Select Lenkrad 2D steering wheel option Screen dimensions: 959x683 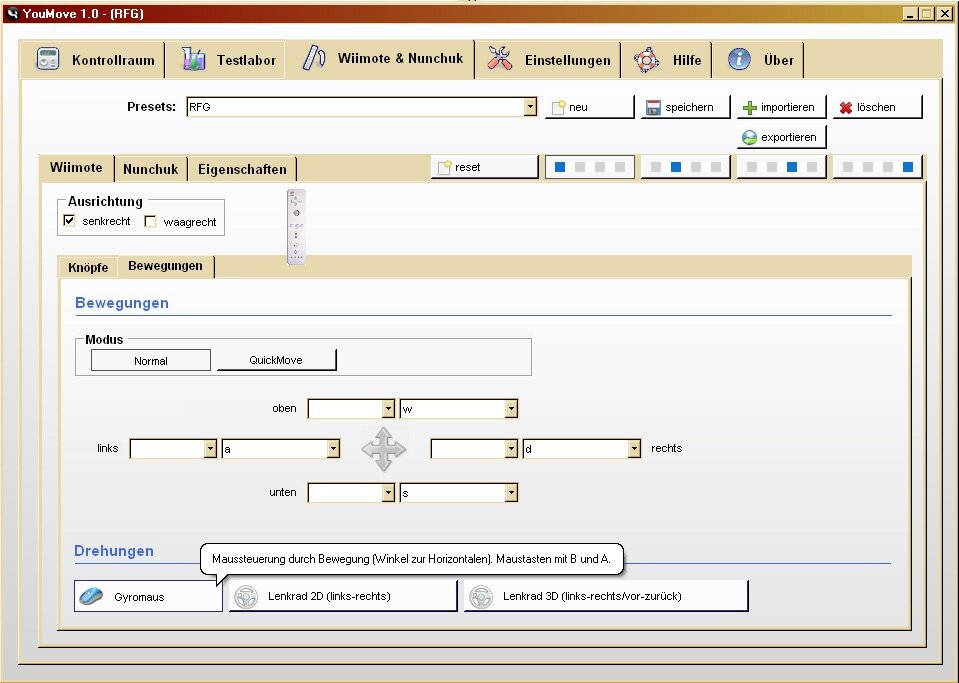tap(342, 597)
